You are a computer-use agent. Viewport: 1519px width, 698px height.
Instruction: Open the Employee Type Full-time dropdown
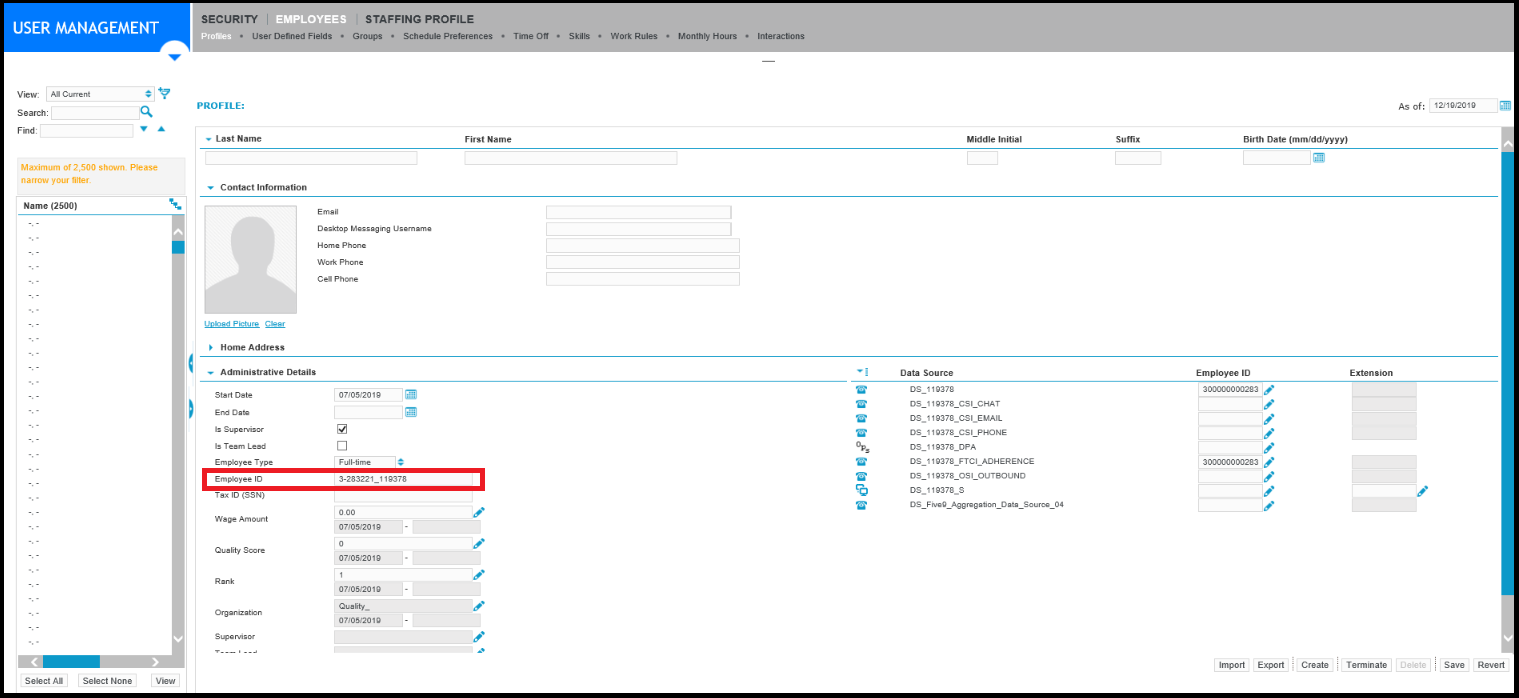tap(369, 462)
